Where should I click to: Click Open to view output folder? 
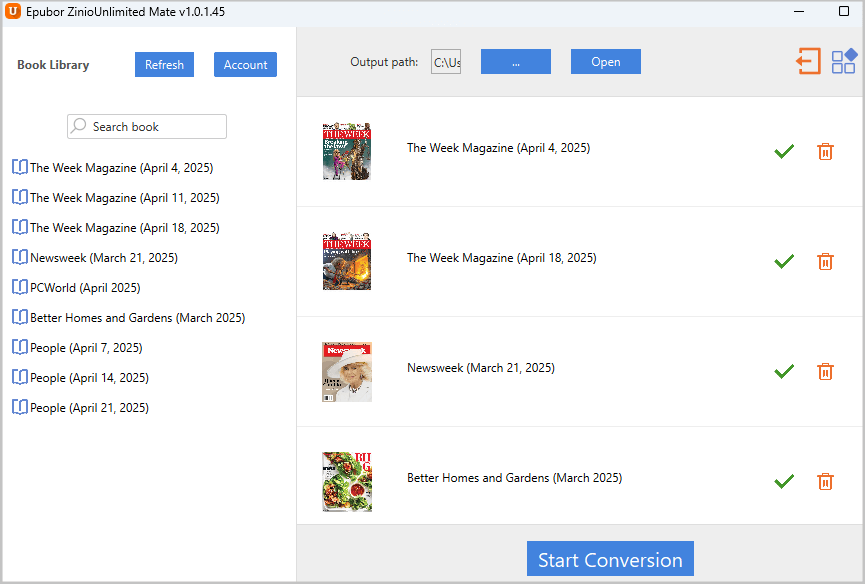[x=605, y=62]
